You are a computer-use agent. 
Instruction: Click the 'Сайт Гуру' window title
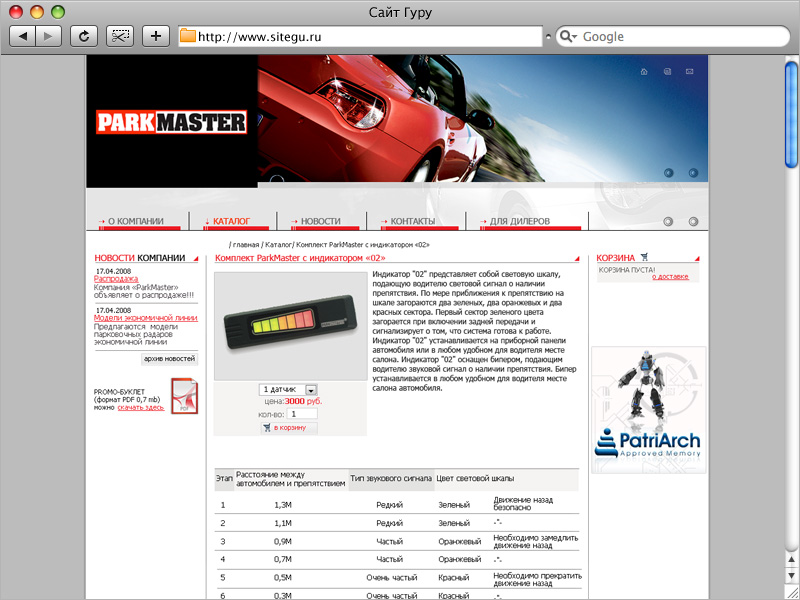(x=400, y=12)
